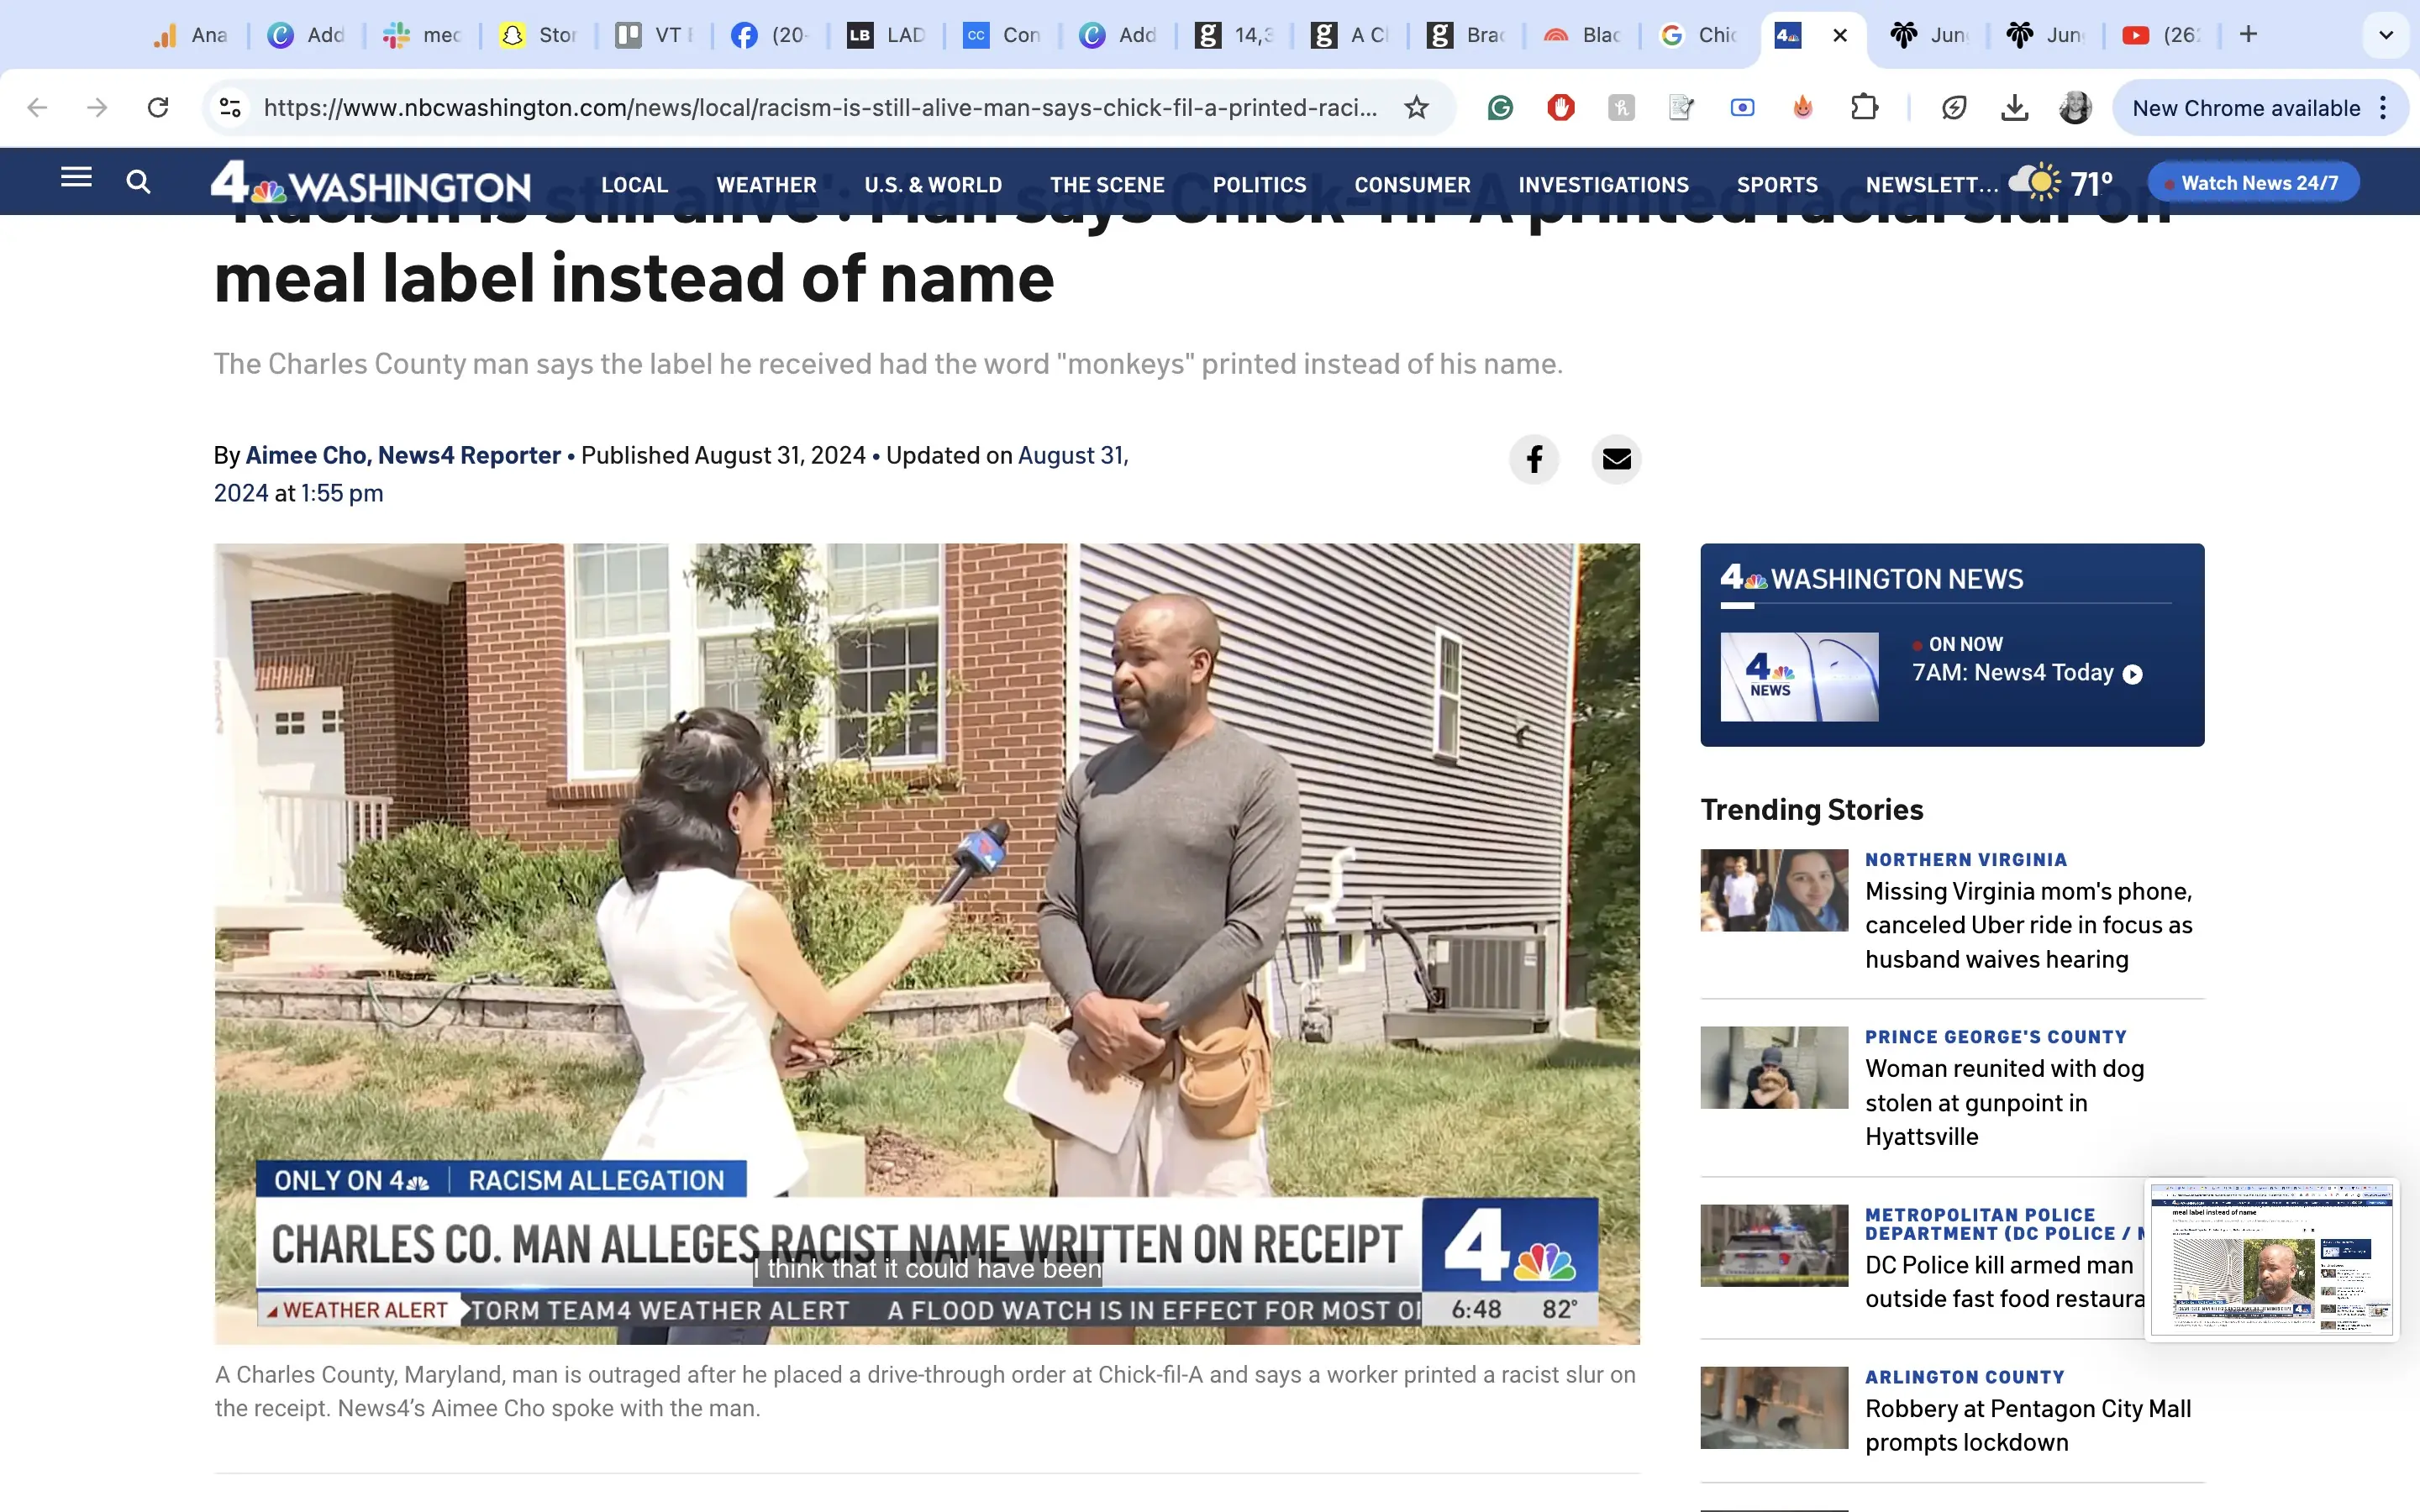Click the site search magnifier icon
Screen dimensions: 2420x1512
138,182
